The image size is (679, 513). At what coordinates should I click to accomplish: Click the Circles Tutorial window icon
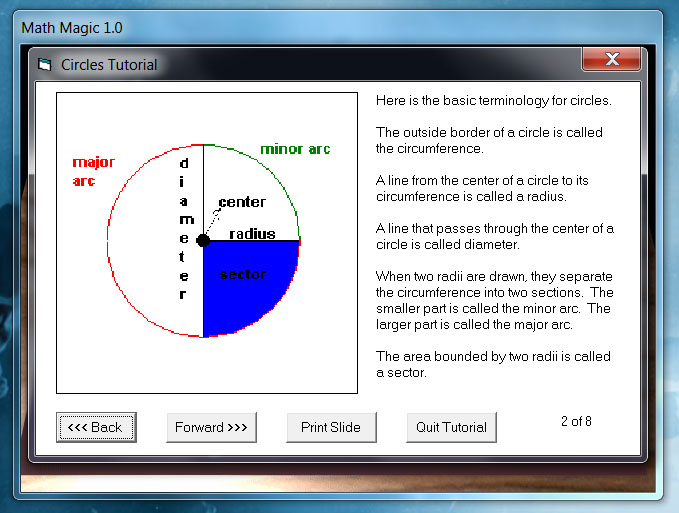click(45, 65)
